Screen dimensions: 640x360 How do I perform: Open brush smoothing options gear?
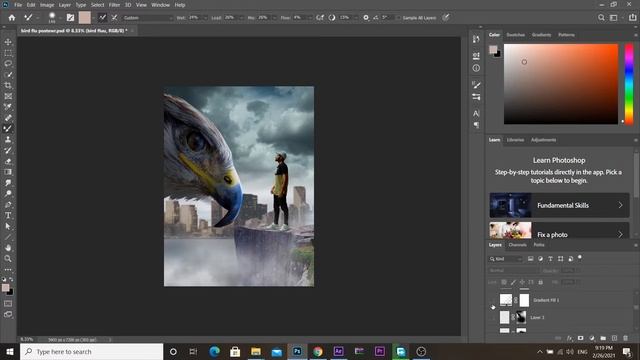click(366, 18)
